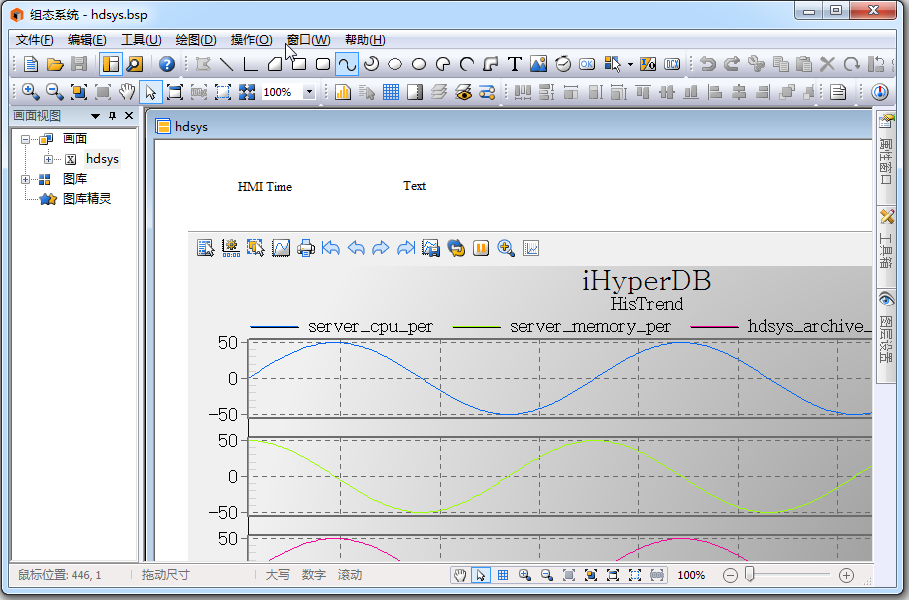Open the 属性窗口 side tab
909x600 pixels.
pos(886,157)
